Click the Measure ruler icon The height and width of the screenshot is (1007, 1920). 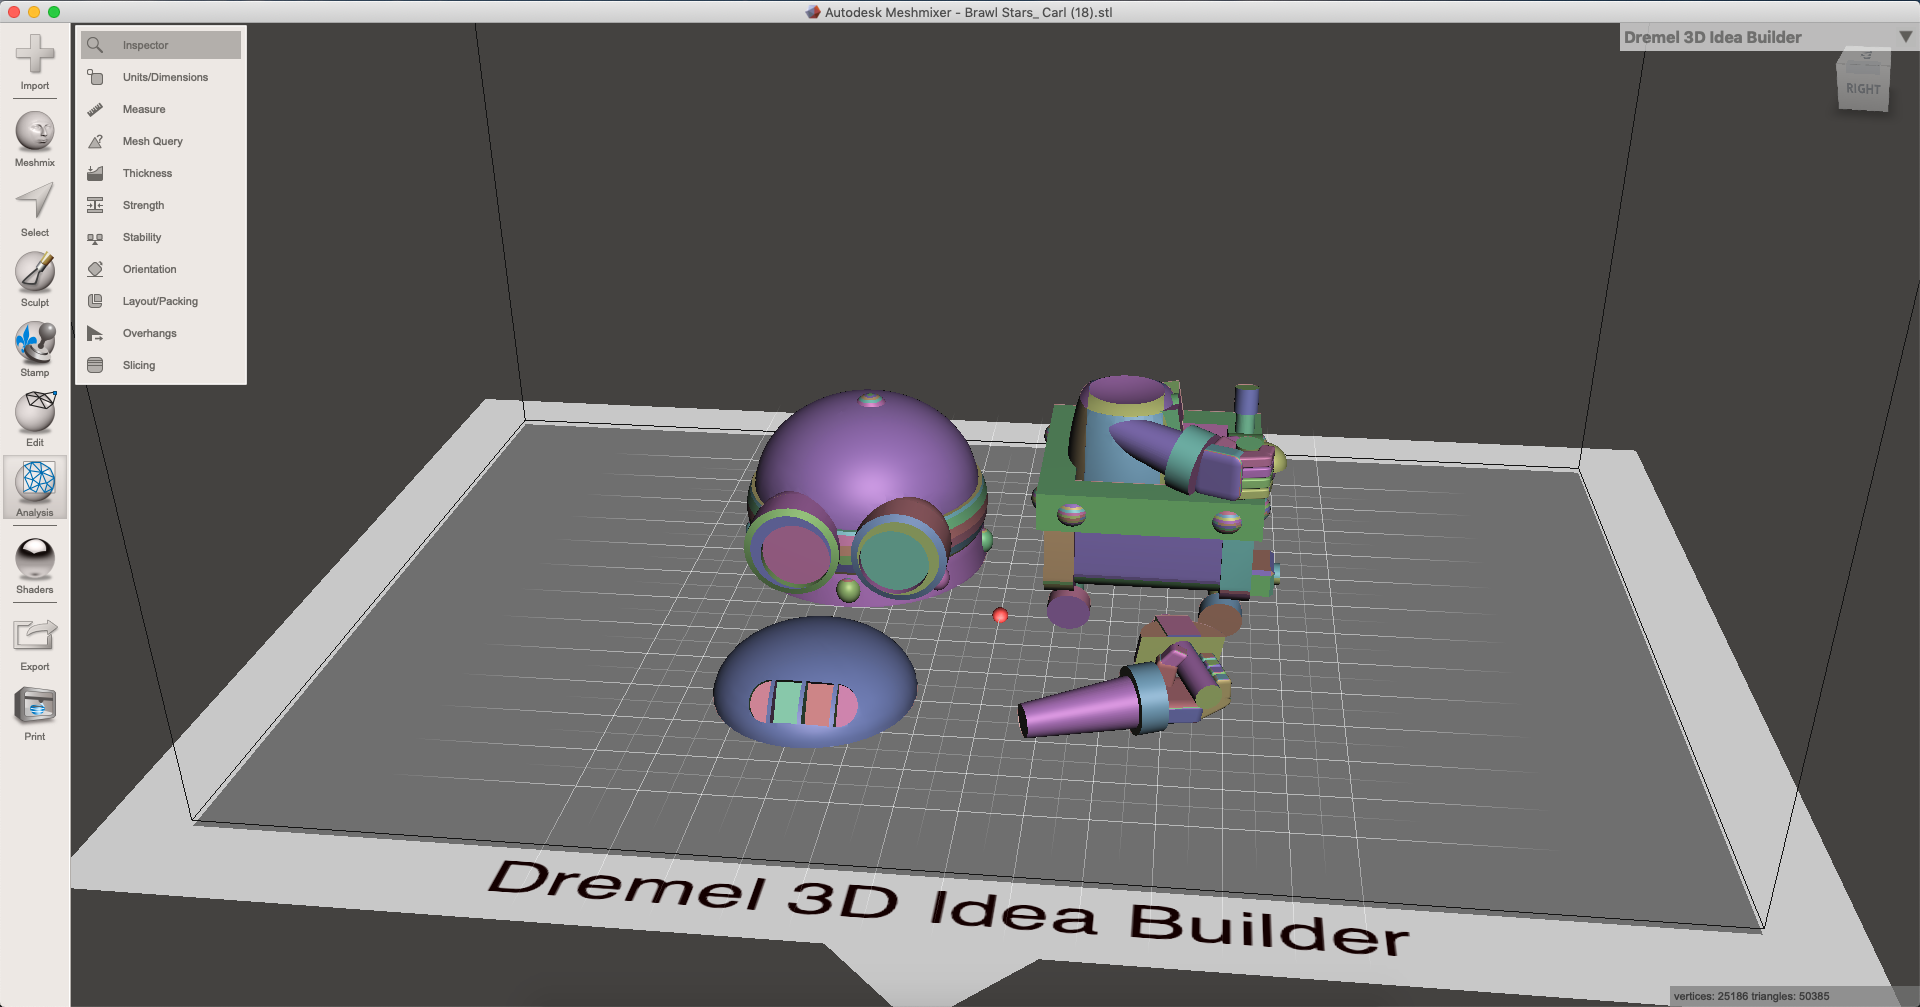95,109
